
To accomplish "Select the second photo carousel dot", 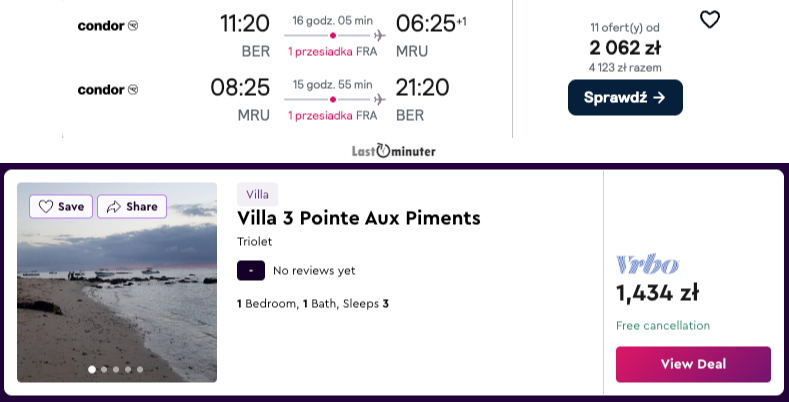I will [104, 369].
